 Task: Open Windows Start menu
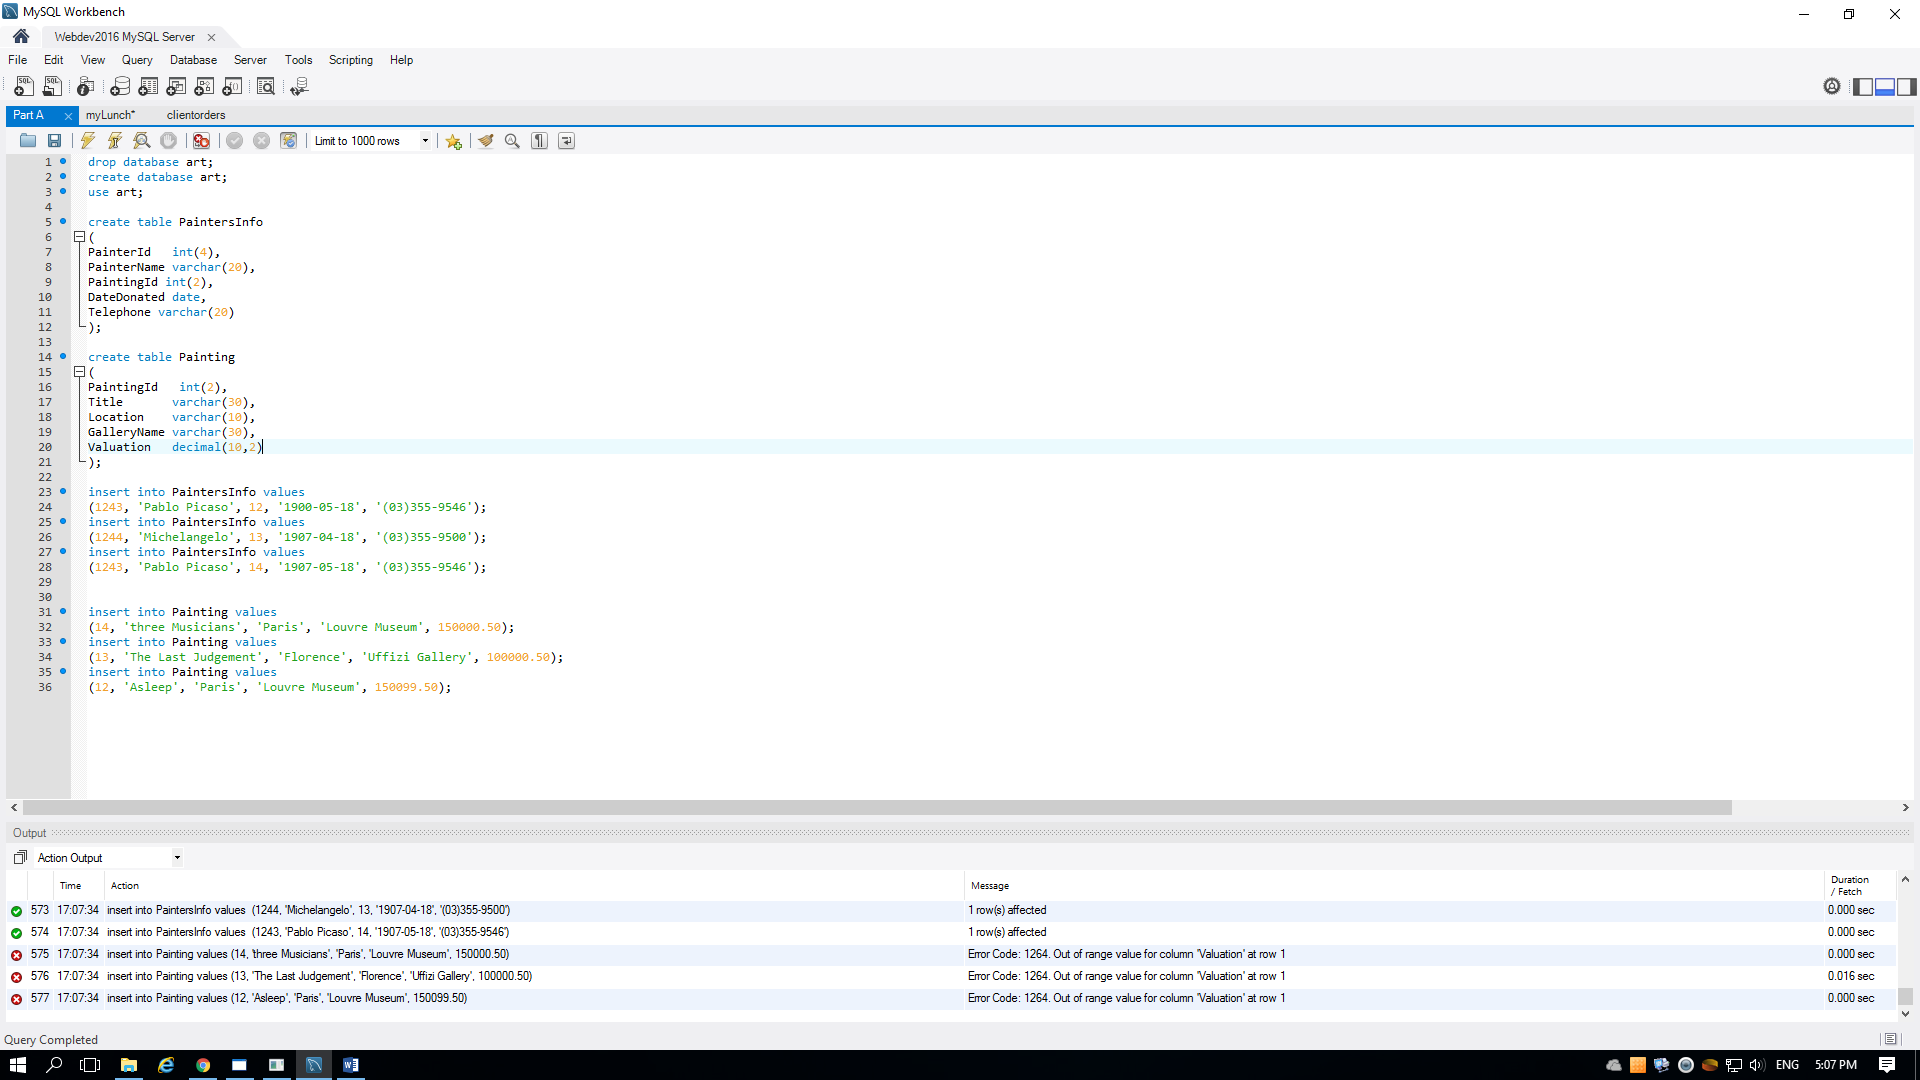pos(17,1065)
